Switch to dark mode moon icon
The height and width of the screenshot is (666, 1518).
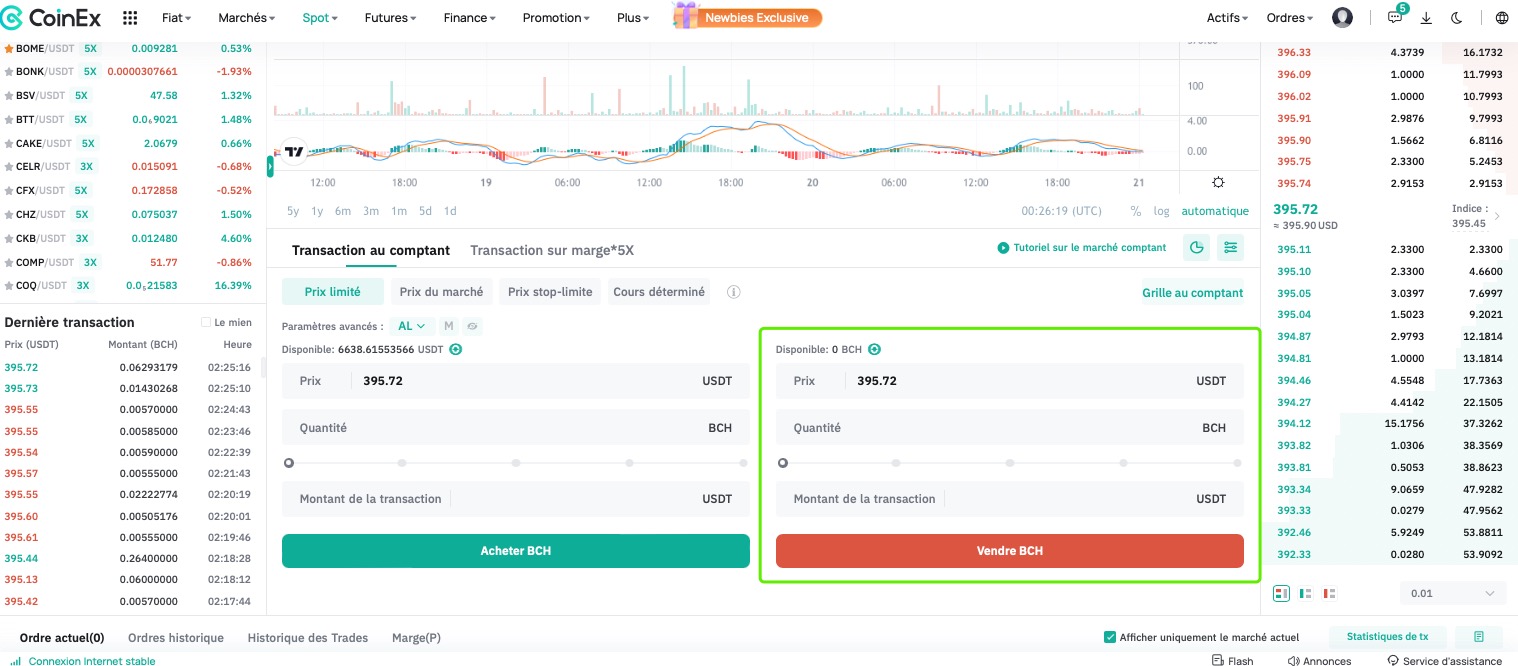point(1457,18)
